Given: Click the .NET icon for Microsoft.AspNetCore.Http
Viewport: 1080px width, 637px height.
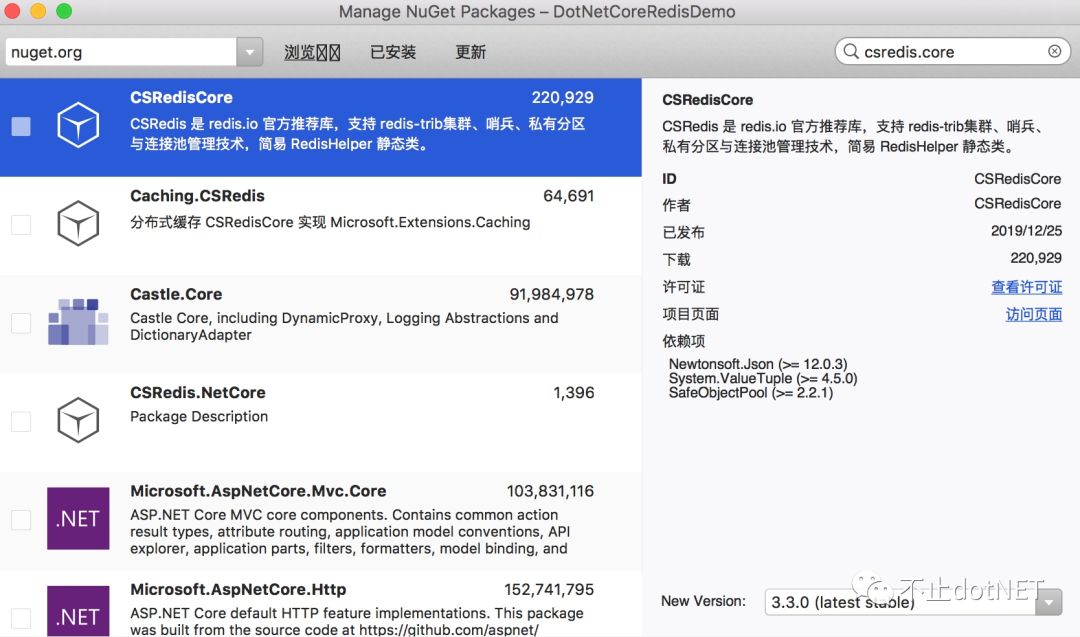Looking at the screenshot, I should pos(78,611).
